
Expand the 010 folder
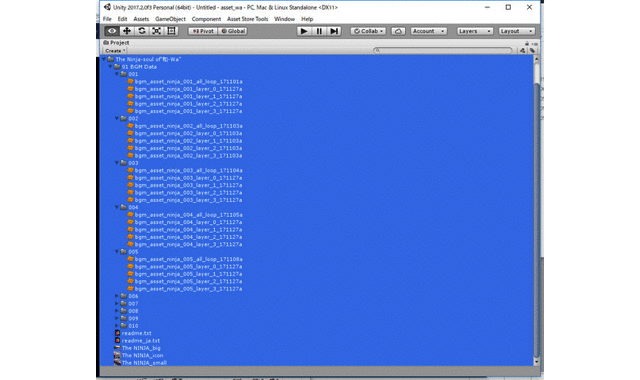click(117, 326)
